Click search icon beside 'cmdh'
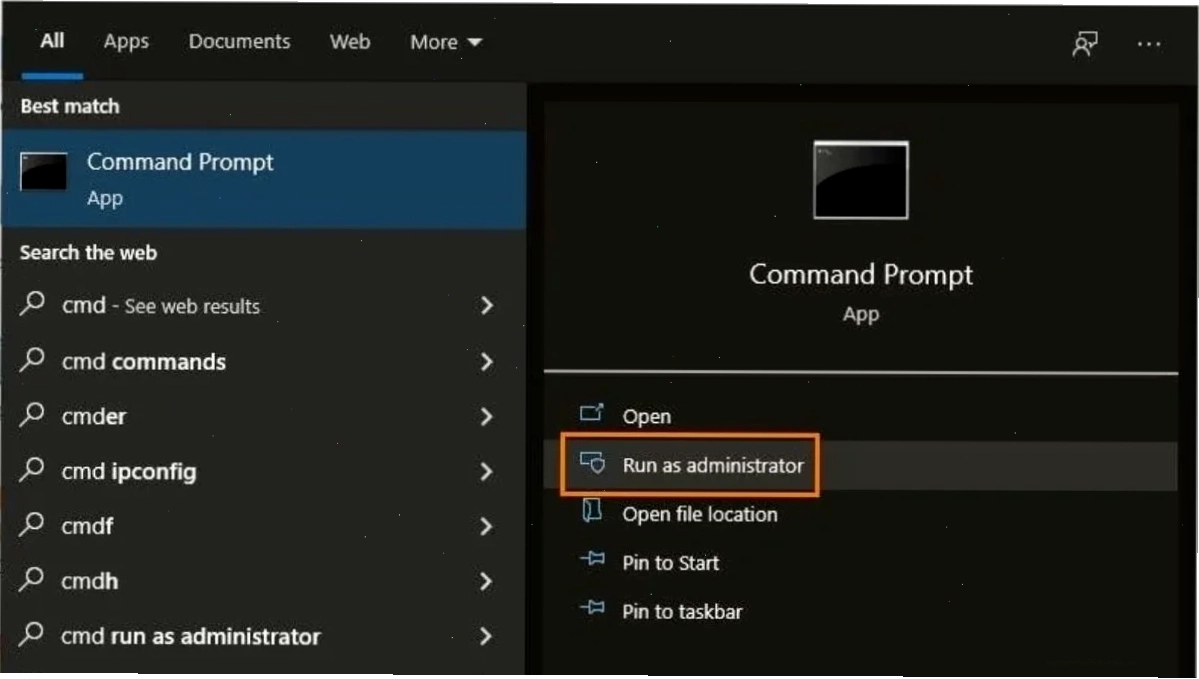Image resolution: width=1199 pixels, height=679 pixels. pyautogui.click(x=32, y=580)
